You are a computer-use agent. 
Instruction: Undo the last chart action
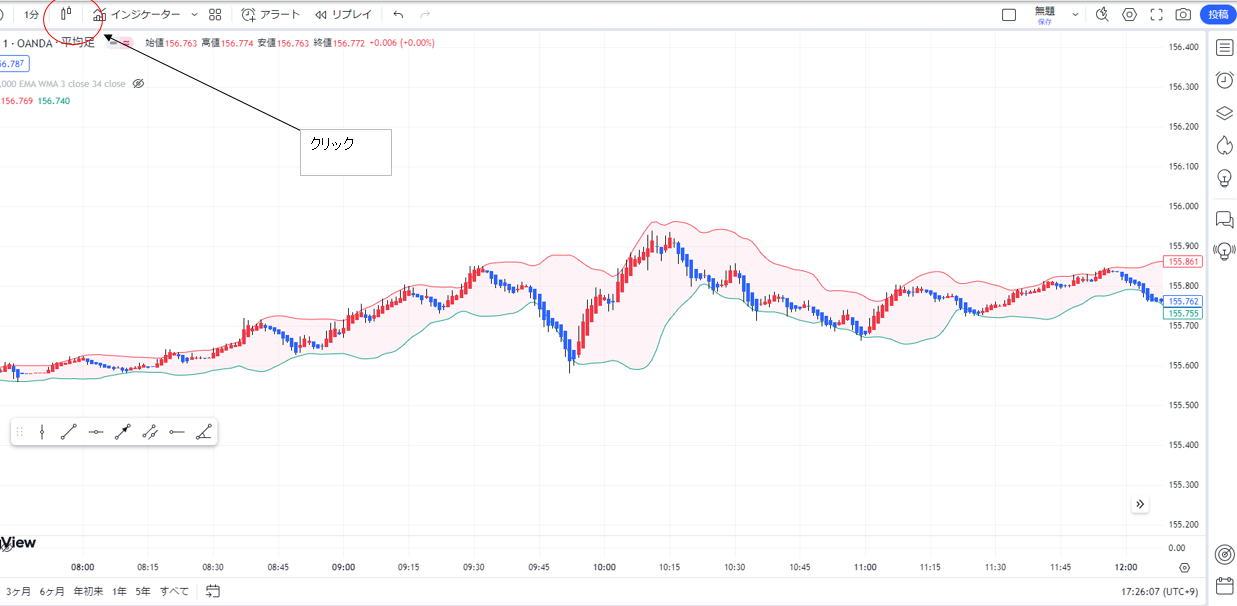click(399, 15)
